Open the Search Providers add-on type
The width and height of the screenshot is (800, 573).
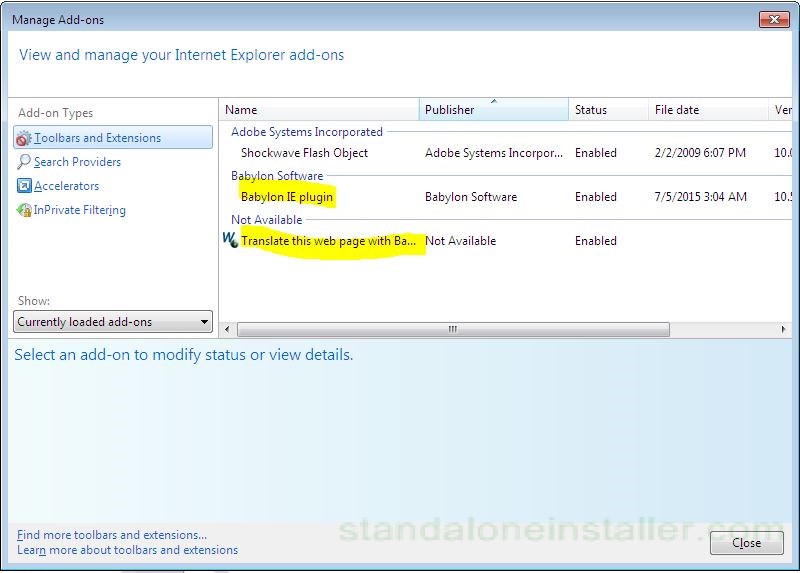click(77, 162)
